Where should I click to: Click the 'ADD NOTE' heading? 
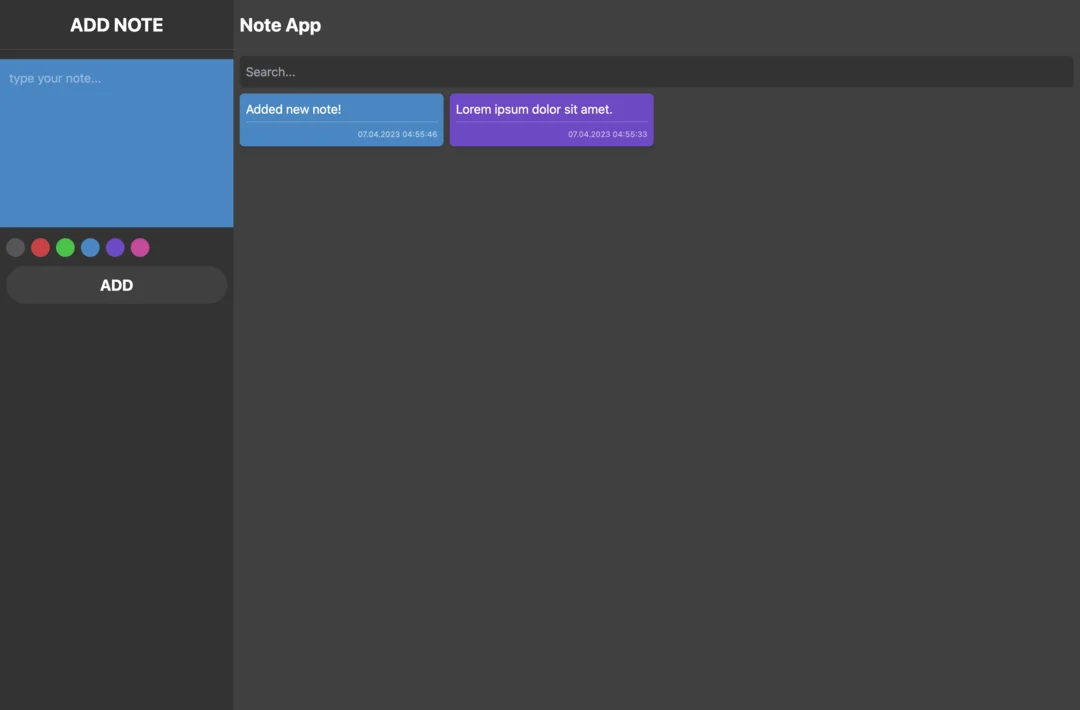point(116,25)
